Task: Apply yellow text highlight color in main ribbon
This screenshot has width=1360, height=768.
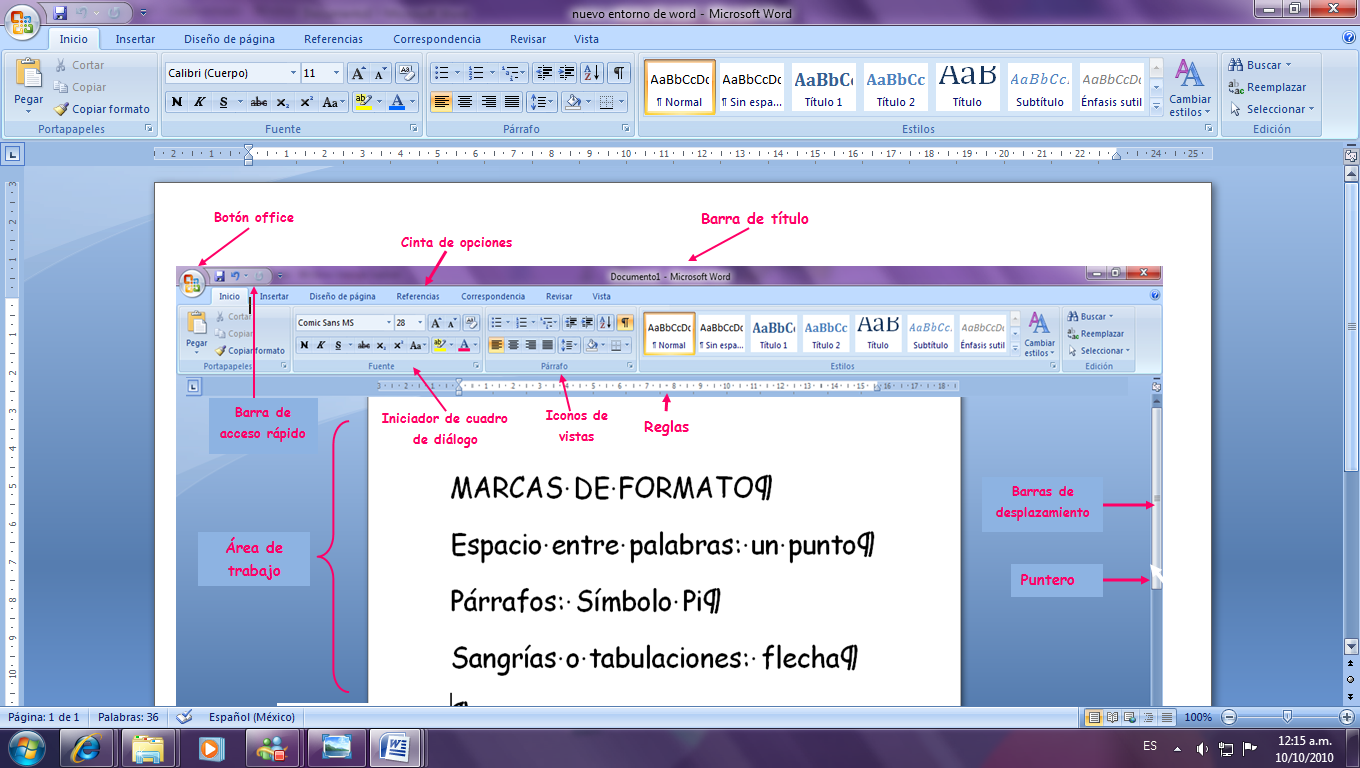Action: (361, 102)
